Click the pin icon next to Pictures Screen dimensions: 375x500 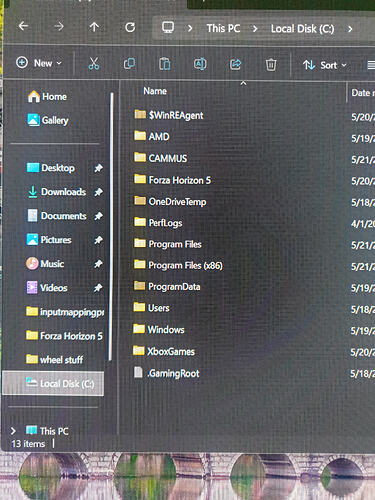[98, 240]
